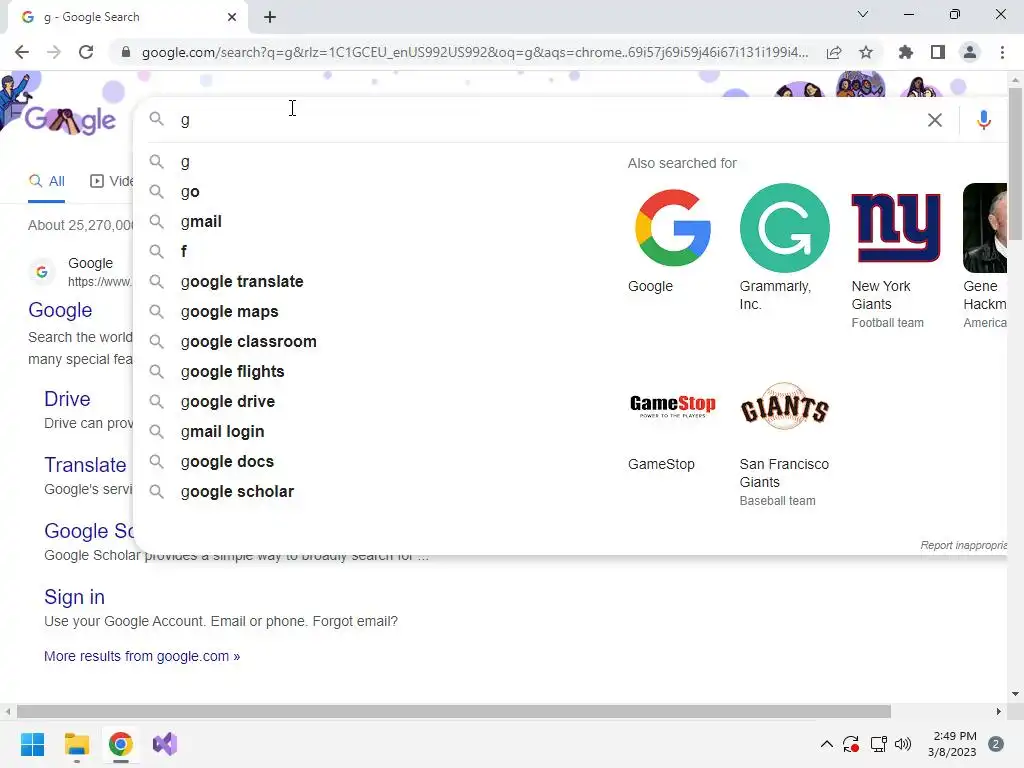Image resolution: width=1024 pixels, height=768 pixels.
Task: Click 'More results from google.com »'
Action: click(142, 656)
